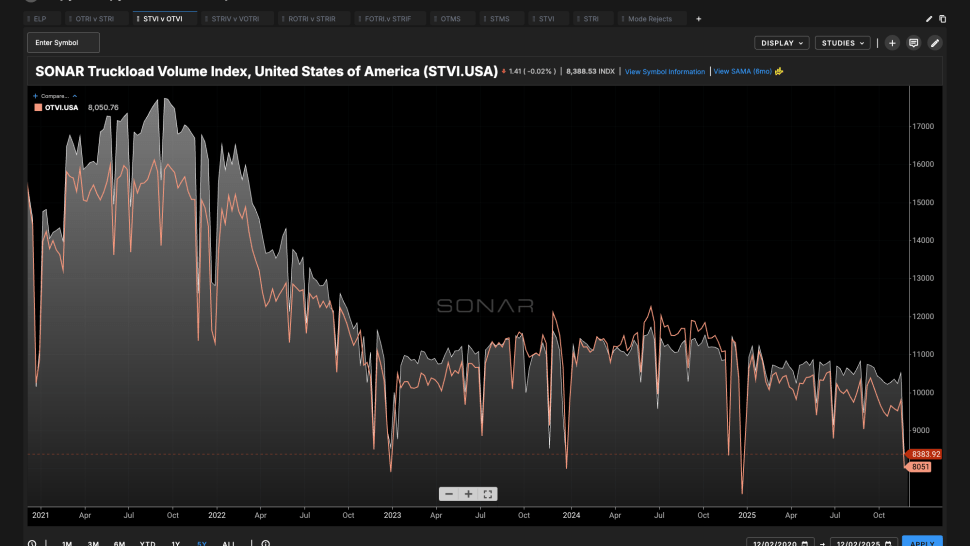Click the plus icon beside Compare
The image size is (970, 546).
[35, 96]
